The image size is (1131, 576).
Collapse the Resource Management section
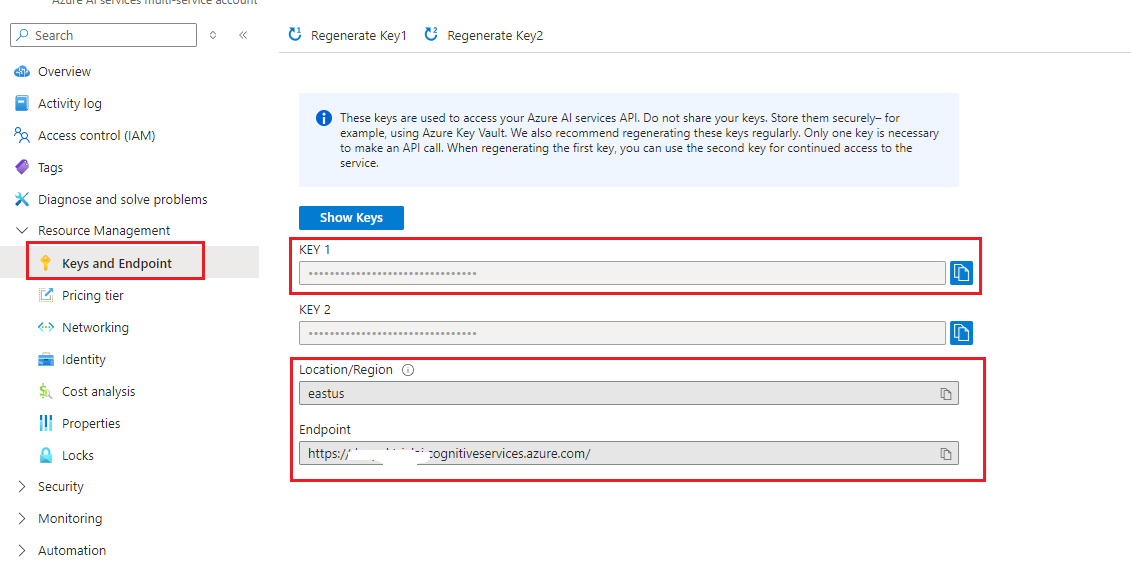(22, 231)
